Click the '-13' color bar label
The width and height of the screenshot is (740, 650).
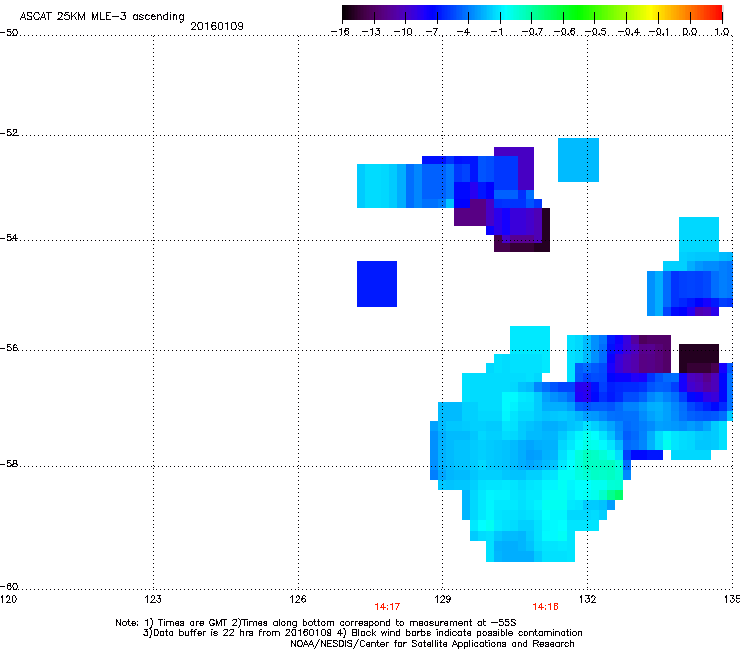pos(371,32)
